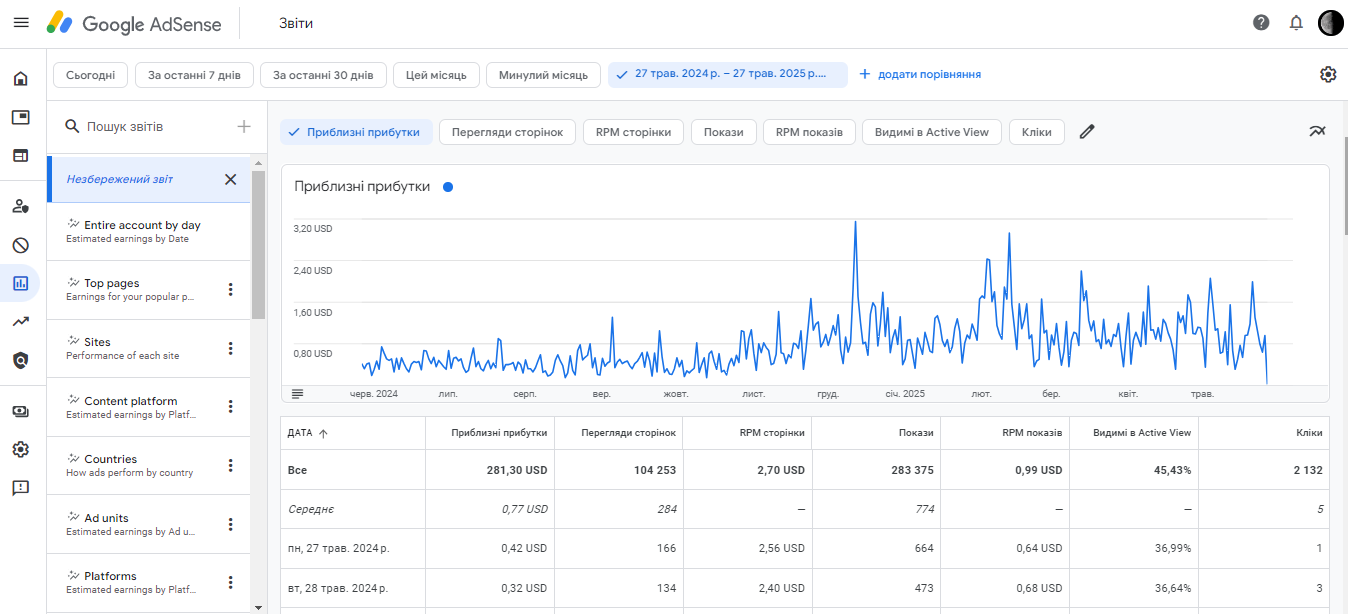This screenshot has height=614, width=1348.
Task: Open options menu for Platforms report
Action: coord(230,583)
